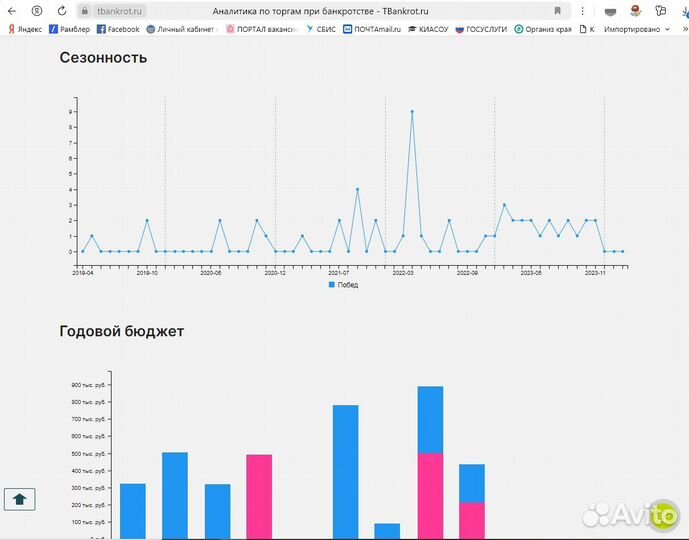Click the tallest stacked bar's blue segment
The image size is (689, 540).
pyautogui.click(x=430, y=420)
